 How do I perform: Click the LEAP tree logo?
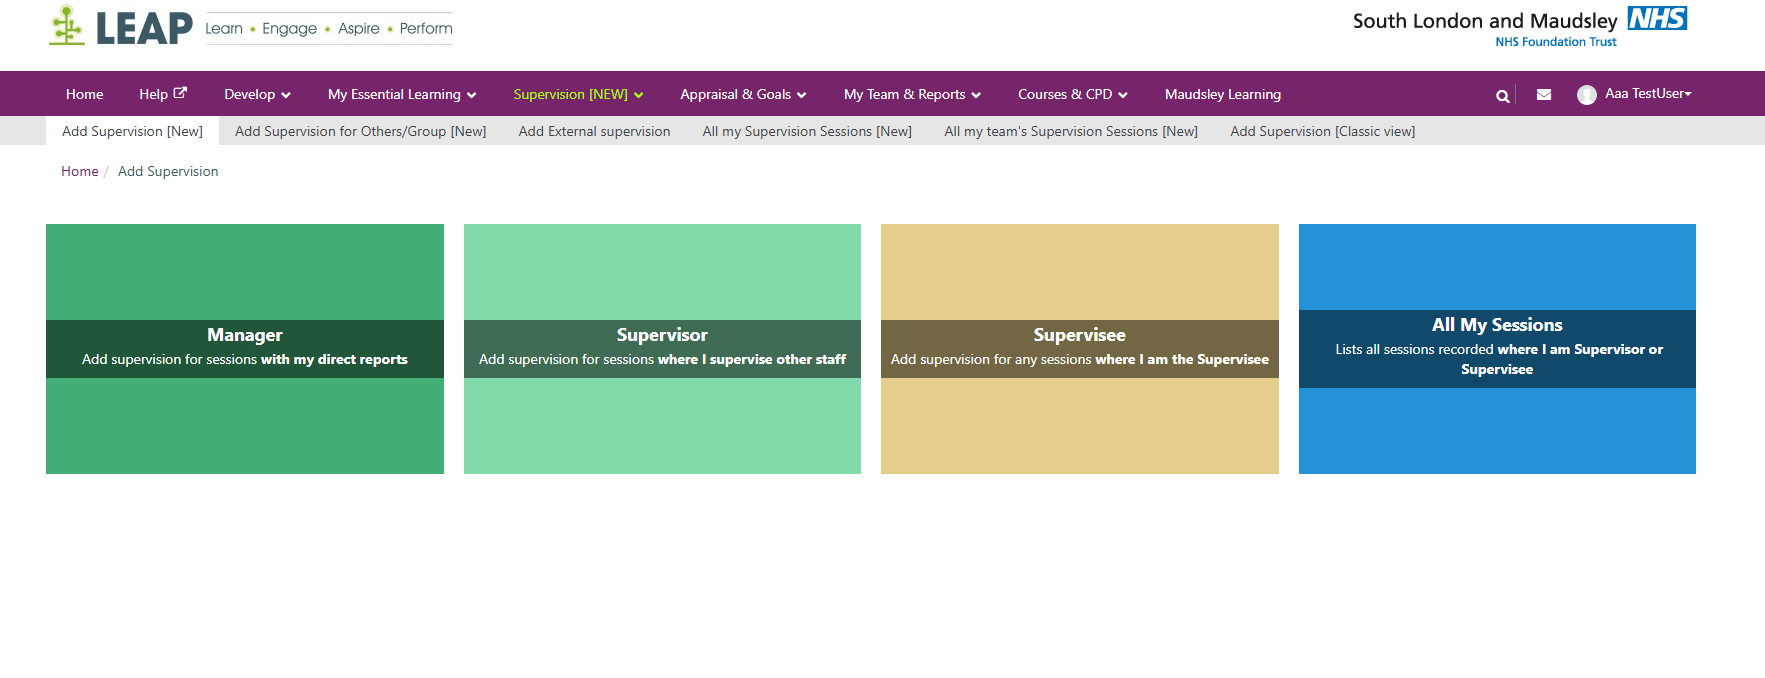[x=67, y=25]
